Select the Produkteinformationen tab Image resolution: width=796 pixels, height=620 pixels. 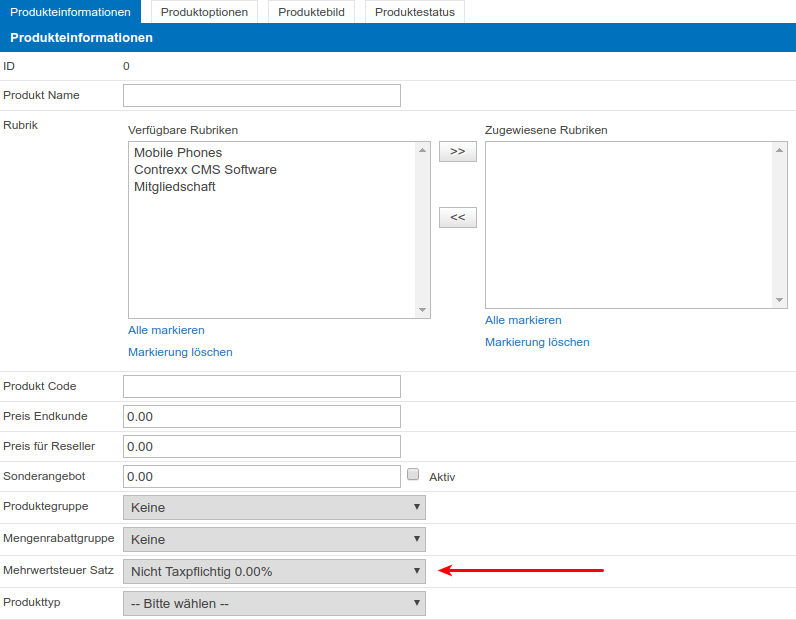coord(70,12)
